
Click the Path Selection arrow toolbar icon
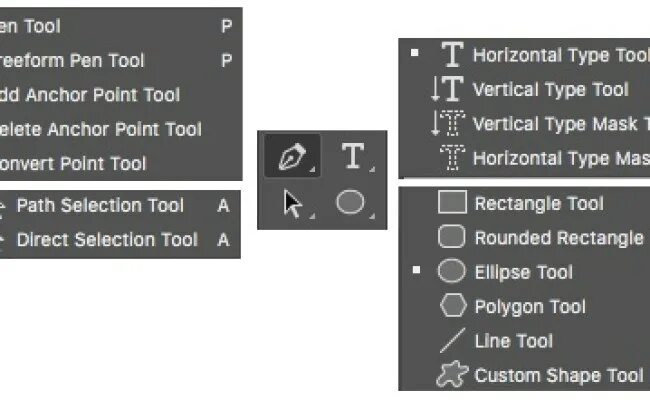292,204
